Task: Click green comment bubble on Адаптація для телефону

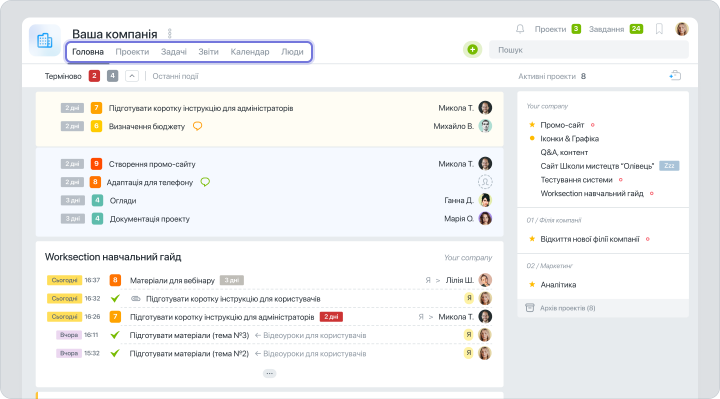Action: (x=205, y=182)
